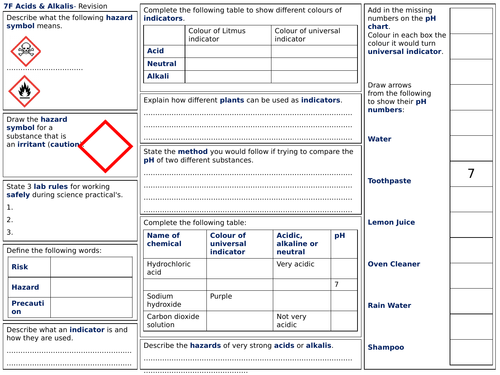Screen dimensions: 500x375
Task: Click the 'Rain Water' label
Action: point(389,305)
